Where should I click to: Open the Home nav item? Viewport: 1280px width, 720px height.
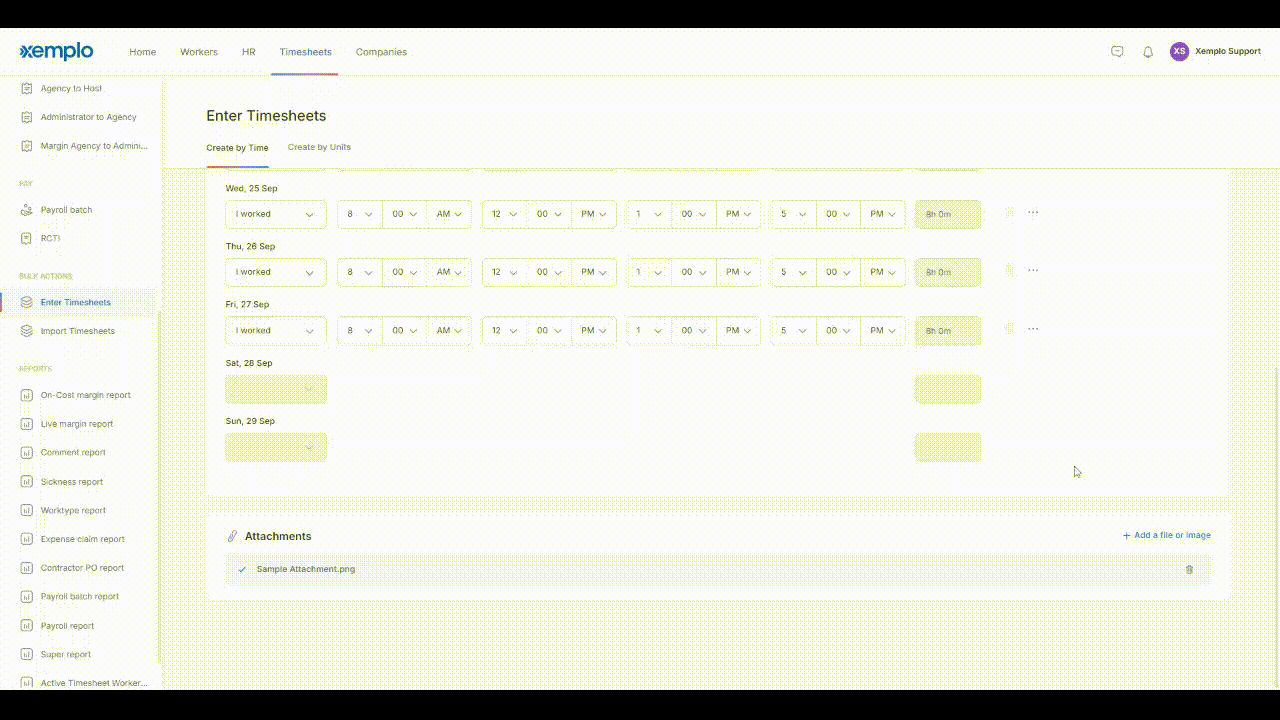142,52
